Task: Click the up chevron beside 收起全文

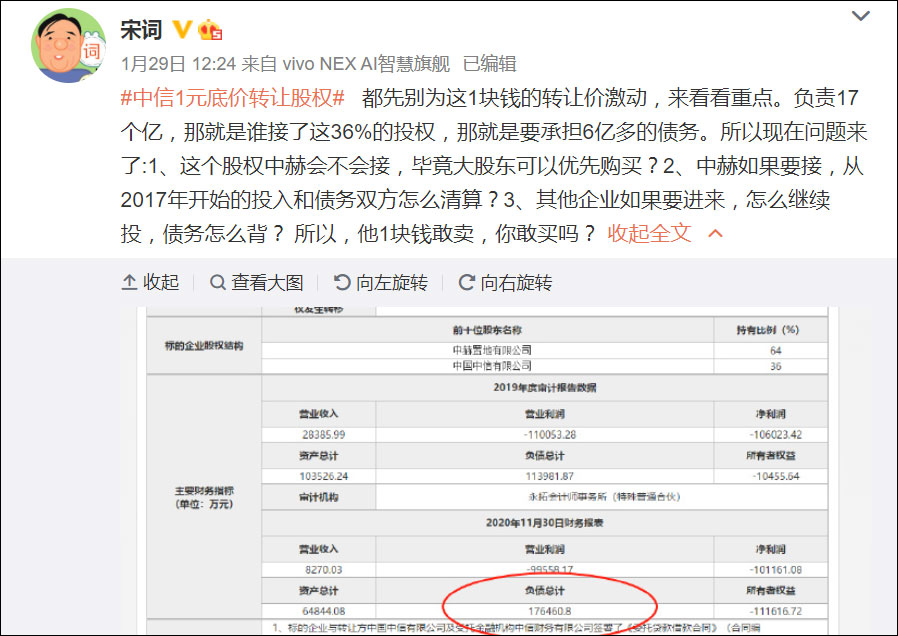Action: pos(715,234)
